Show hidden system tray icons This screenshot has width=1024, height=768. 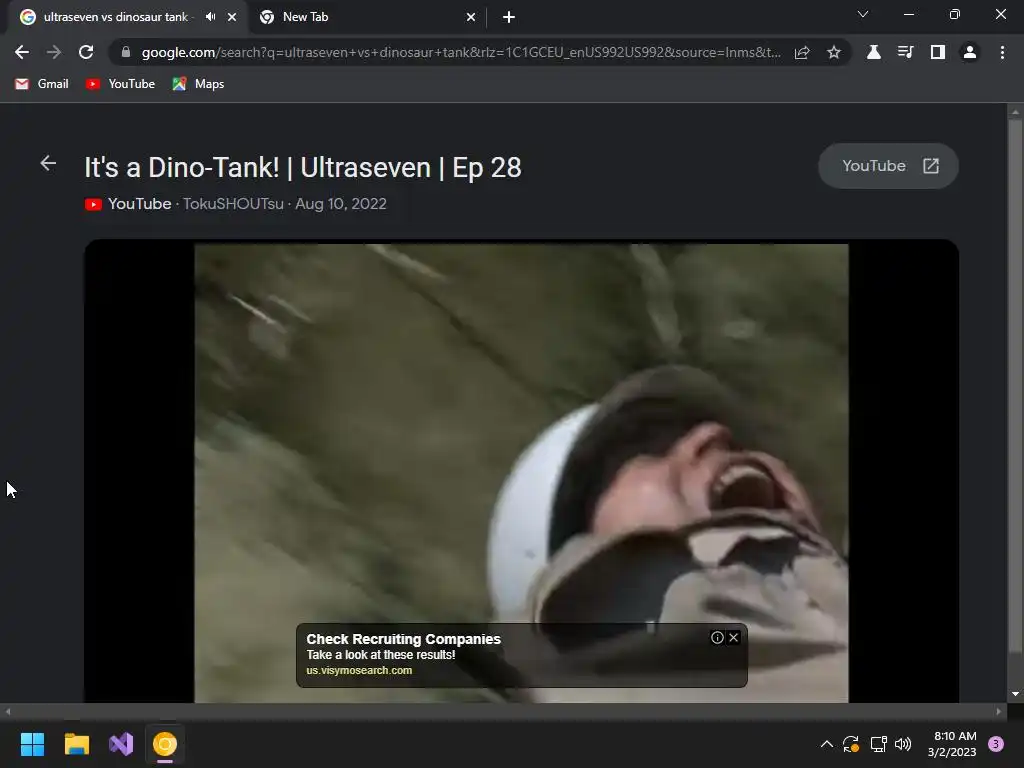(x=826, y=744)
